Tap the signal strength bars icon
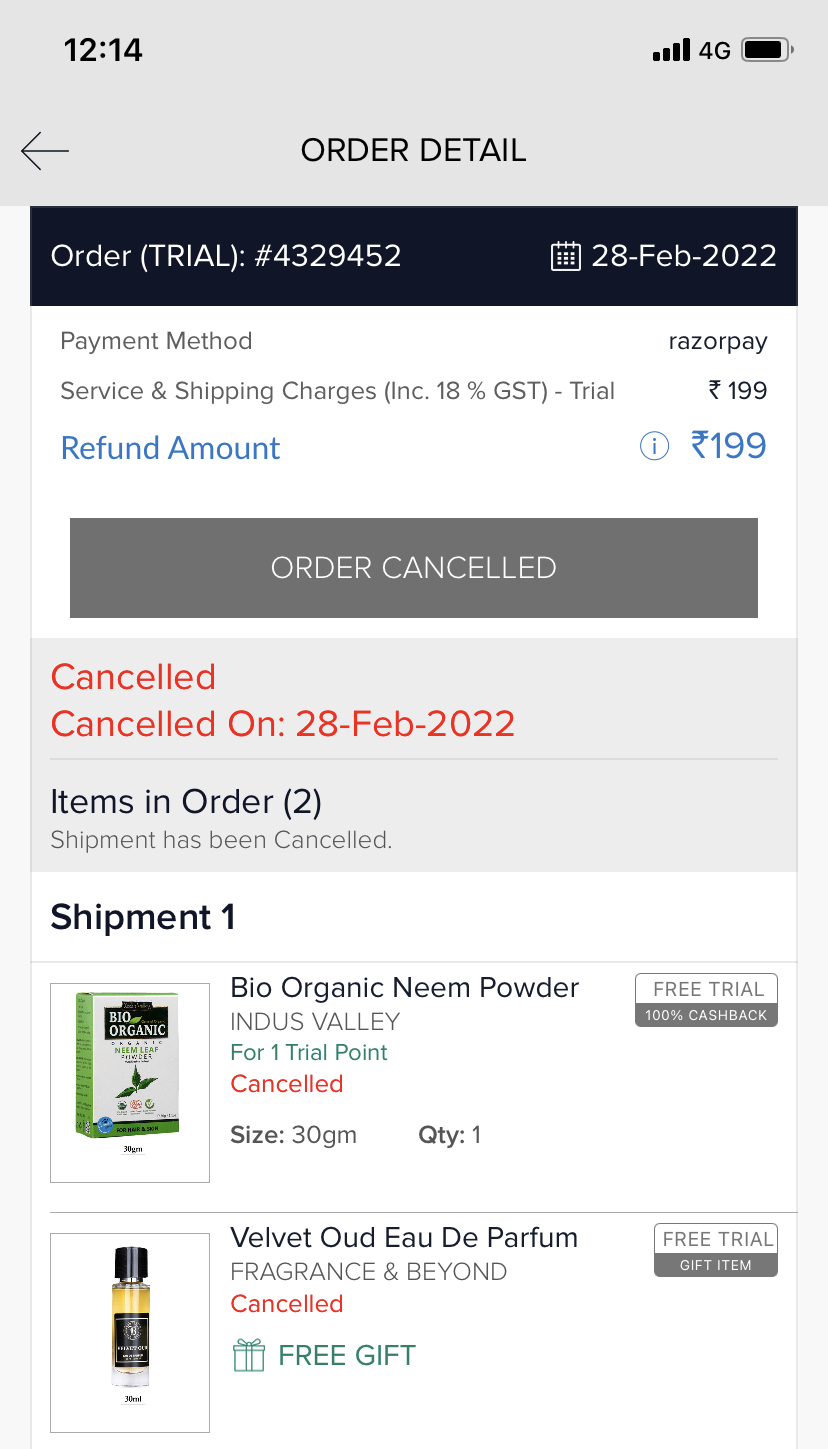 [x=671, y=50]
